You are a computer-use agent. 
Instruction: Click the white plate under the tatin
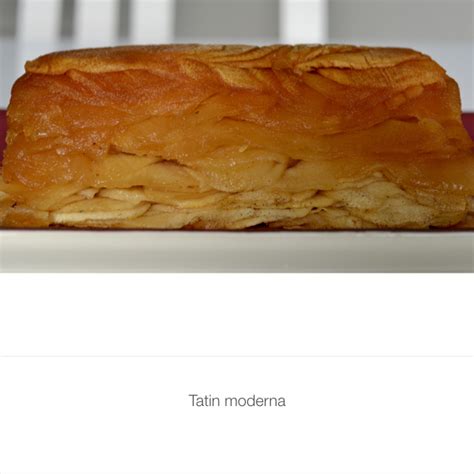point(237,250)
